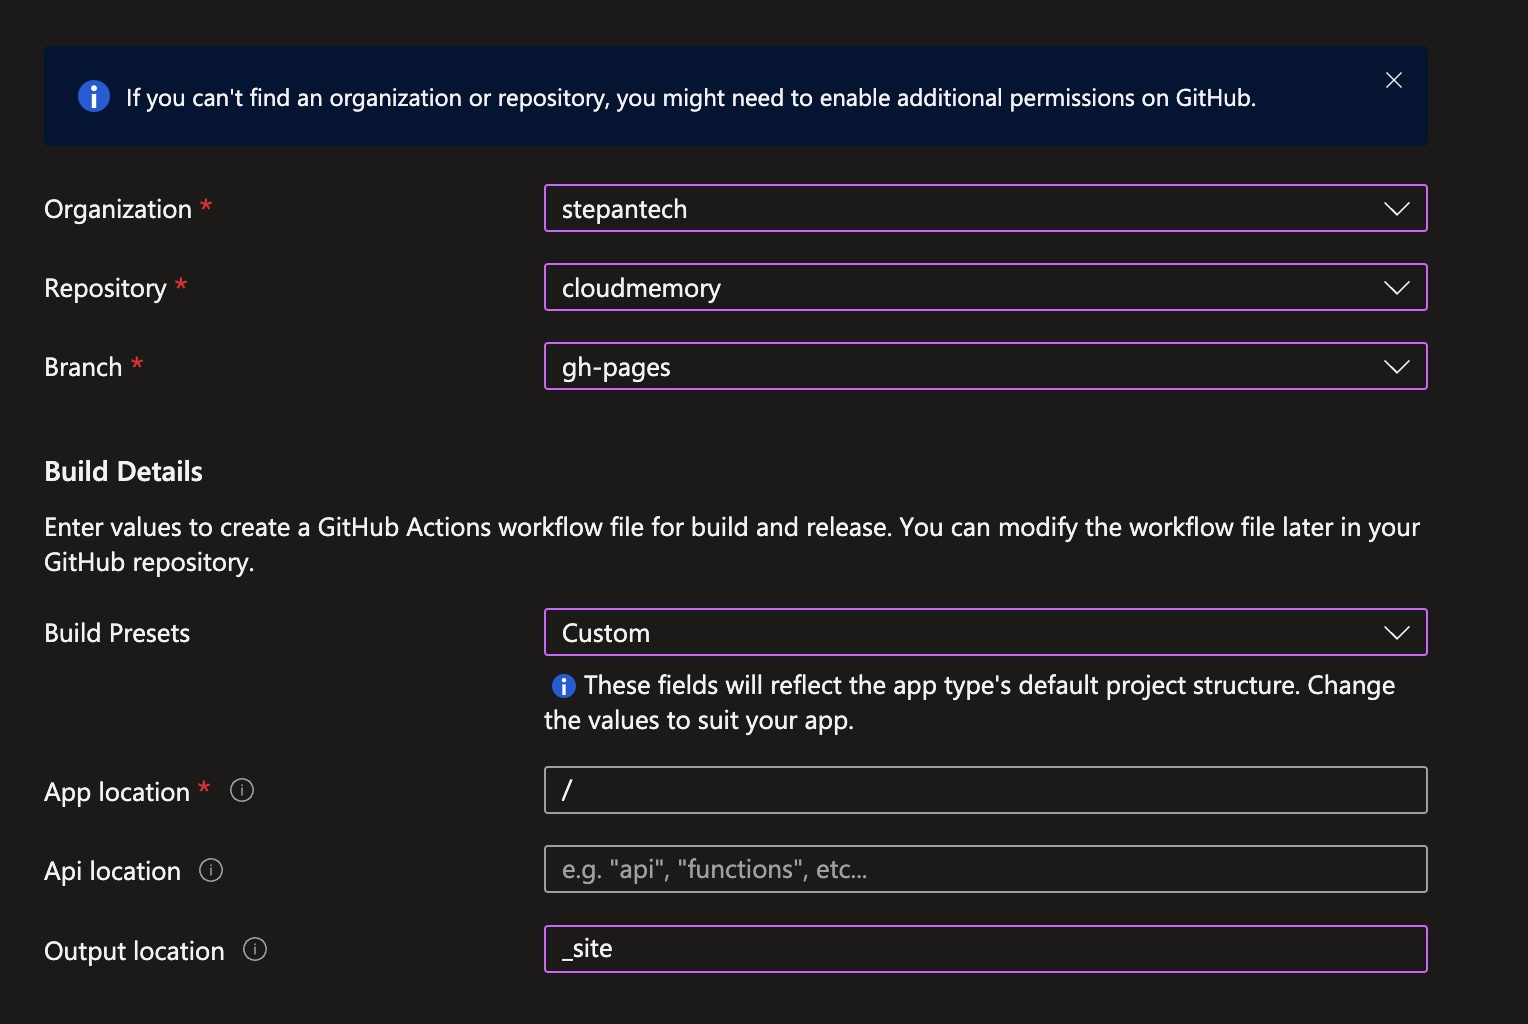Click the blue info icon in the banner

click(x=94, y=97)
